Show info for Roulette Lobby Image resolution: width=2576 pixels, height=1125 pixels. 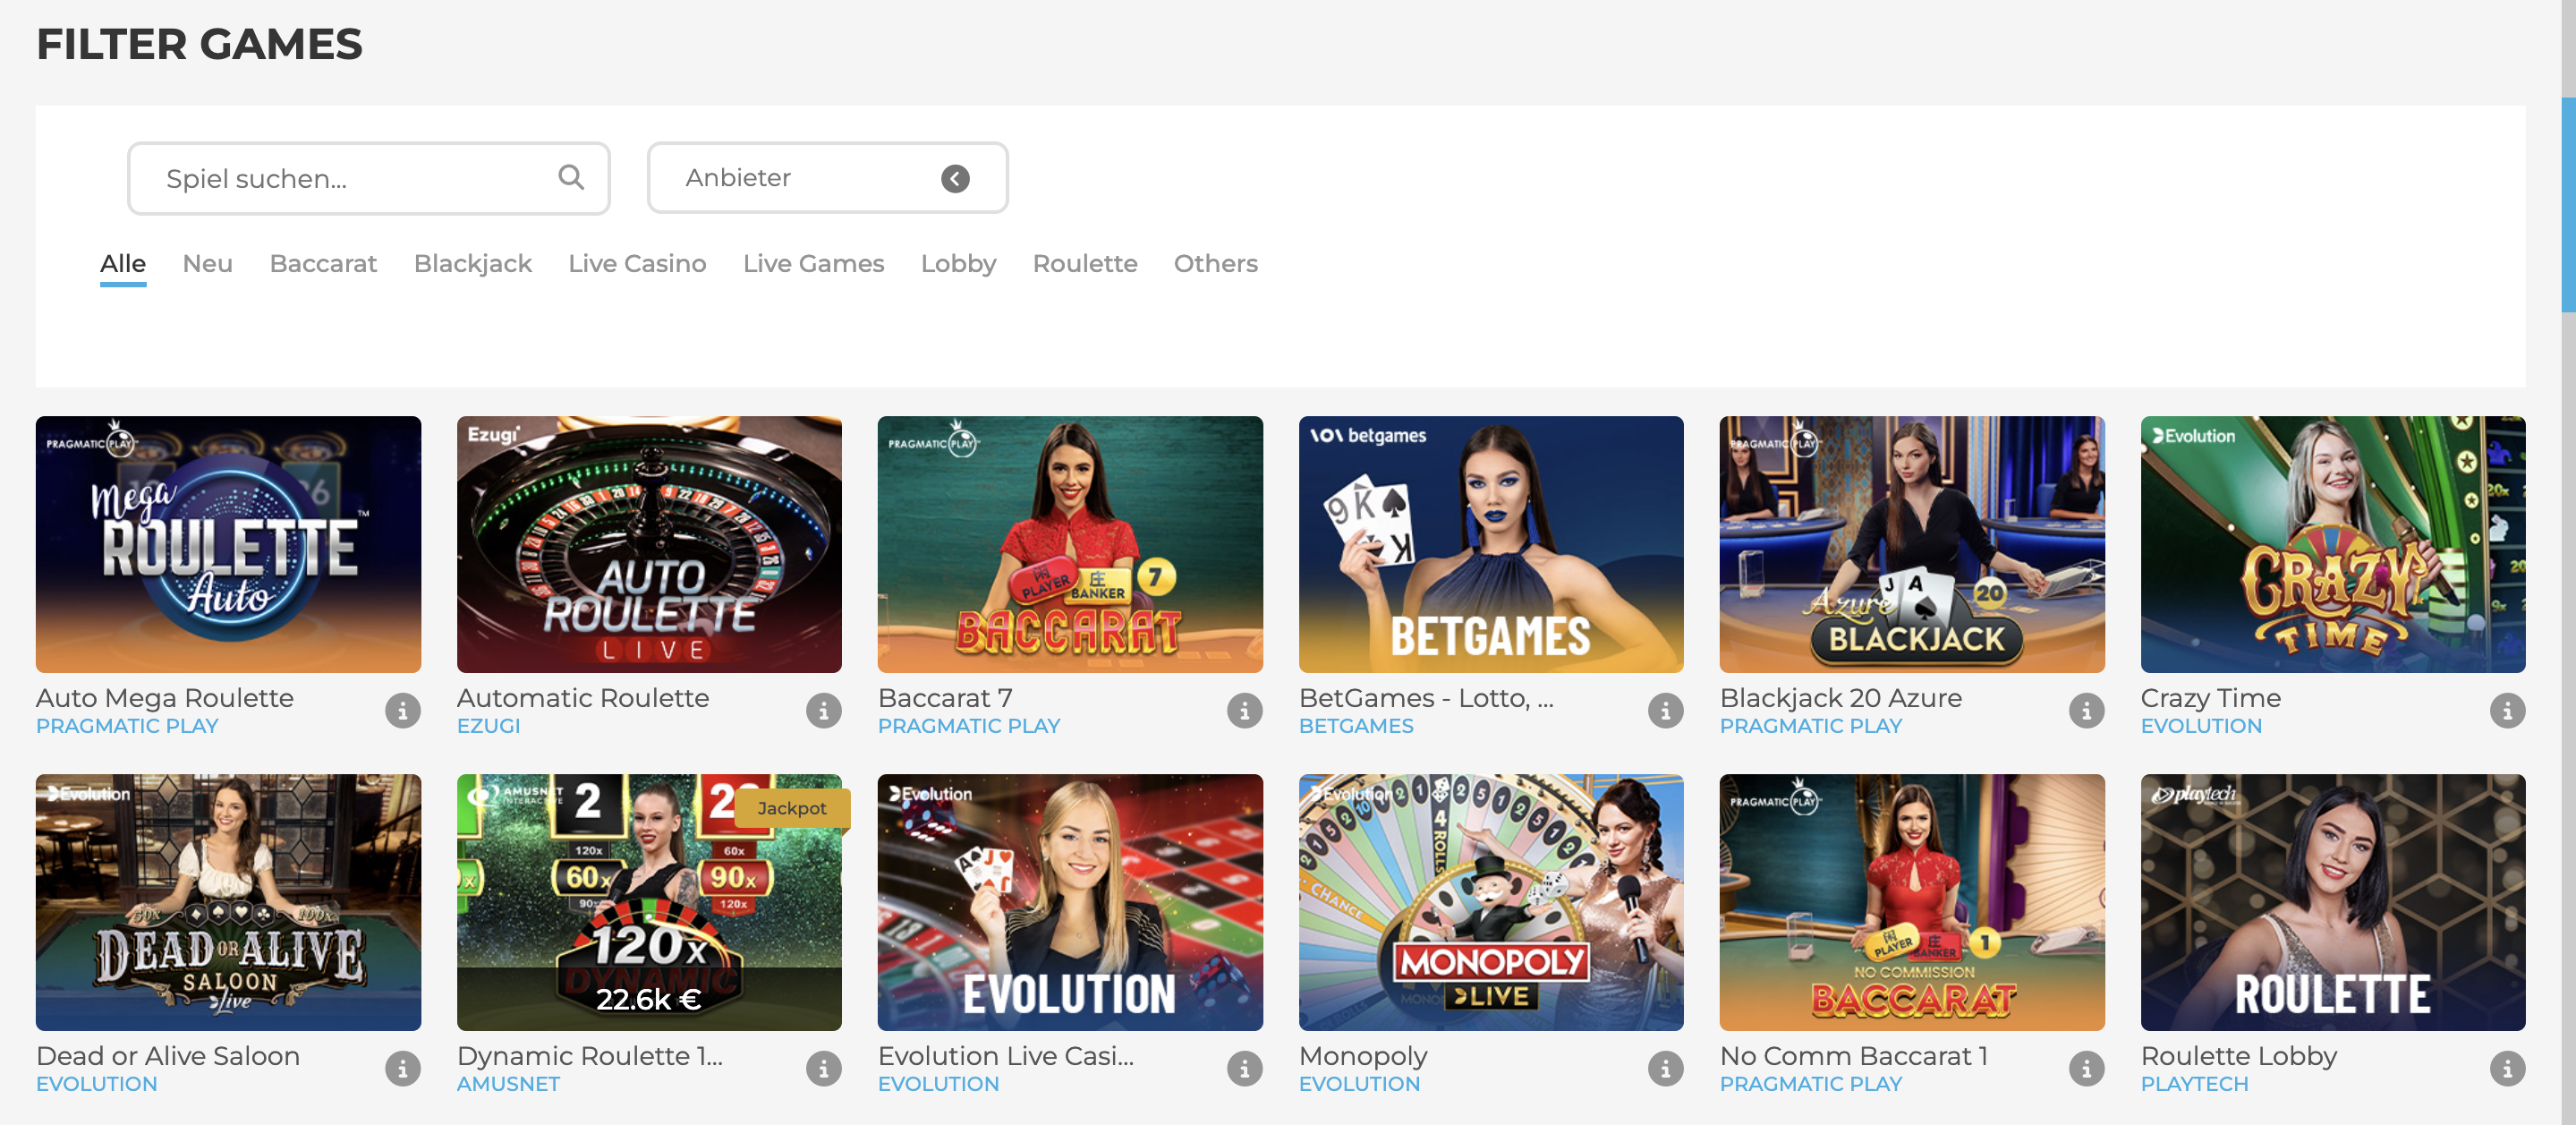pyautogui.click(x=2507, y=1069)
